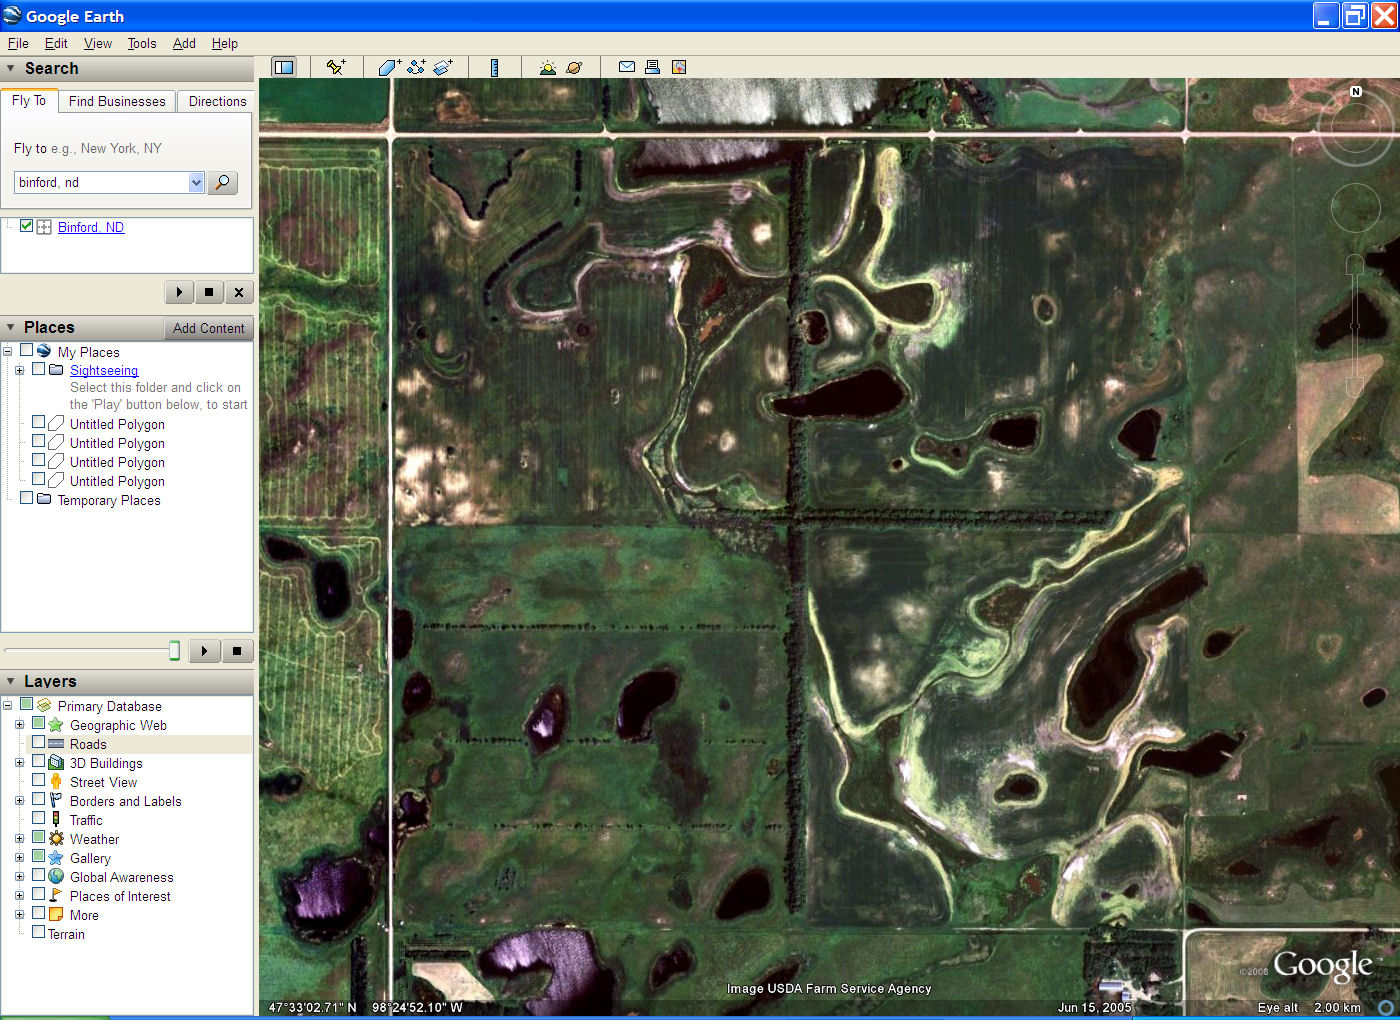Click the Add Placemark pushpin icon
Screen dimensions: 1400x1020
click(336, 67)
